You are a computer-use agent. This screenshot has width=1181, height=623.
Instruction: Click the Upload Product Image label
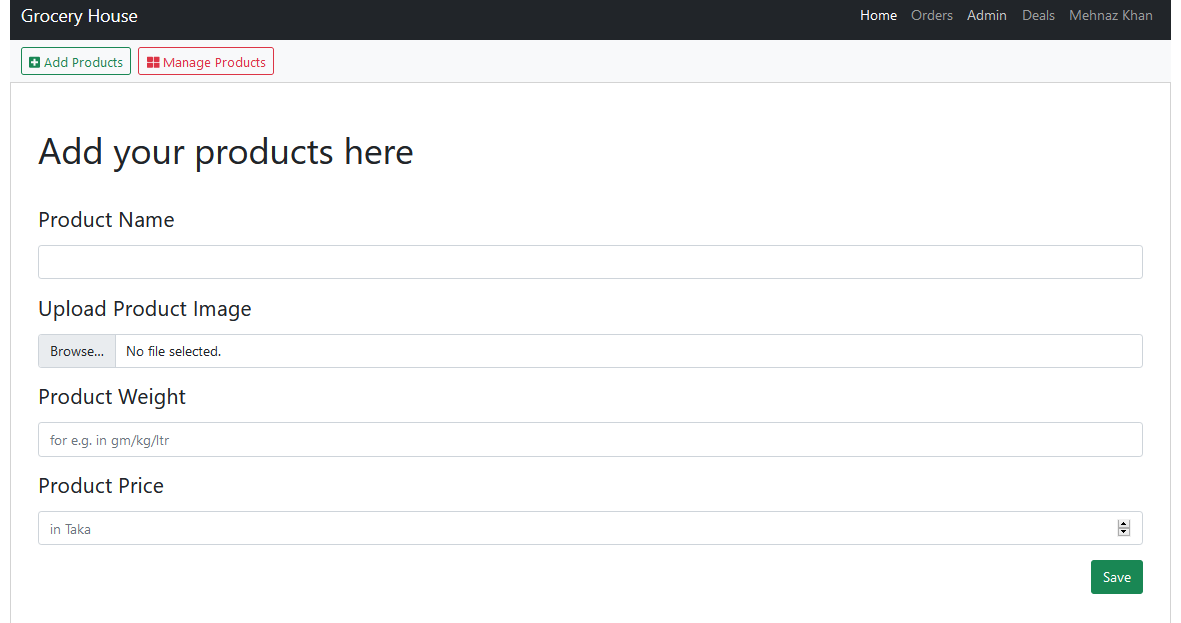pos(145,309)
